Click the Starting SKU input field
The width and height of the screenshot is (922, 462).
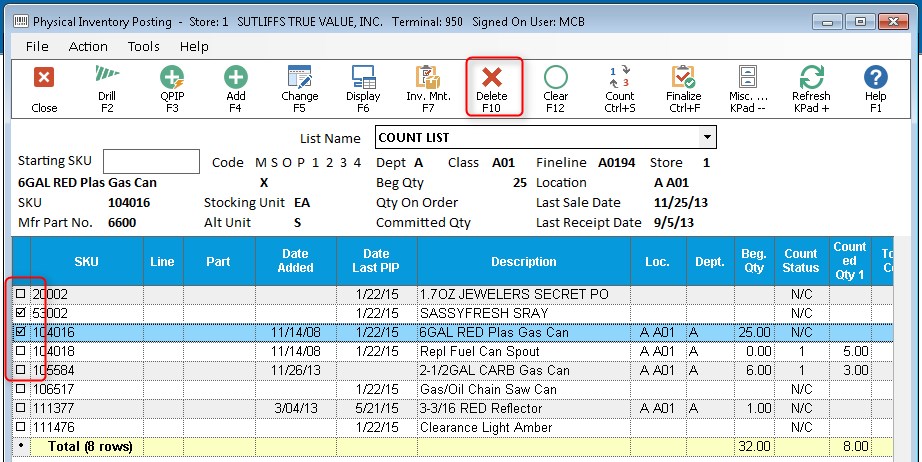(x=151, y=162)
